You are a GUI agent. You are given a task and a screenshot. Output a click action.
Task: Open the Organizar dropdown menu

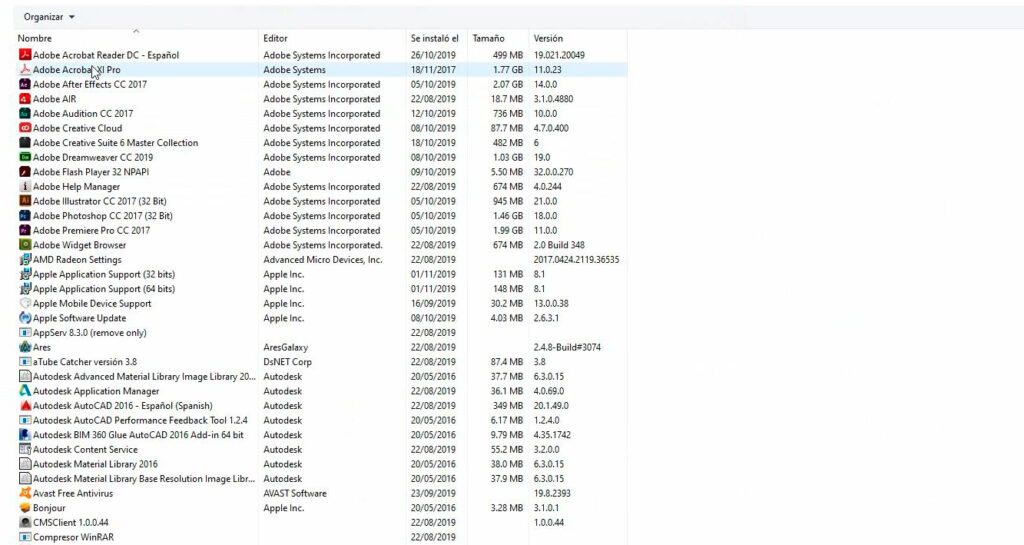(x=49, y=17)
